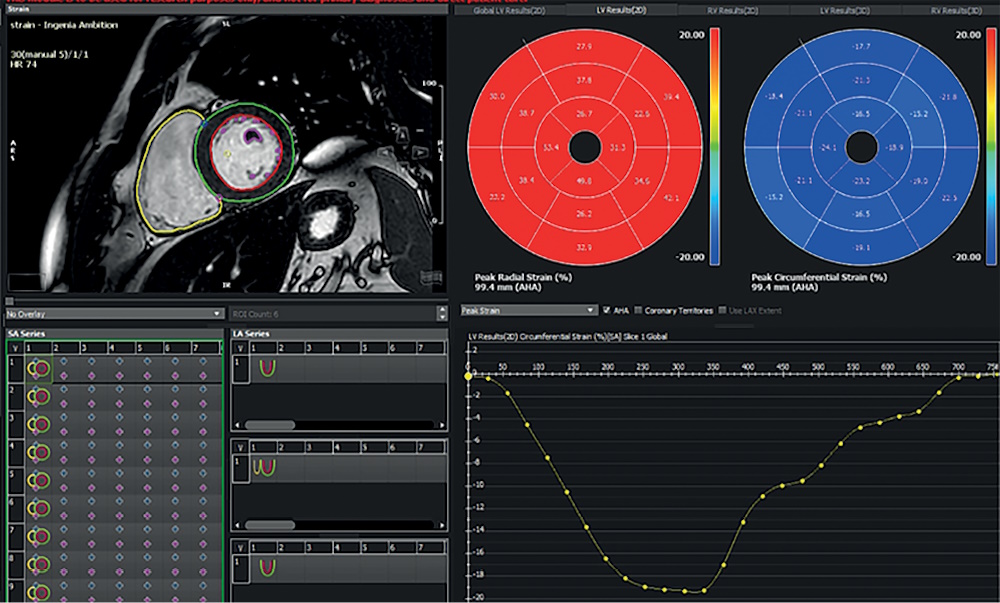Select slice 1 contour thumbnail in SA Series
The image size is (1000, 603).
(39, 368)
